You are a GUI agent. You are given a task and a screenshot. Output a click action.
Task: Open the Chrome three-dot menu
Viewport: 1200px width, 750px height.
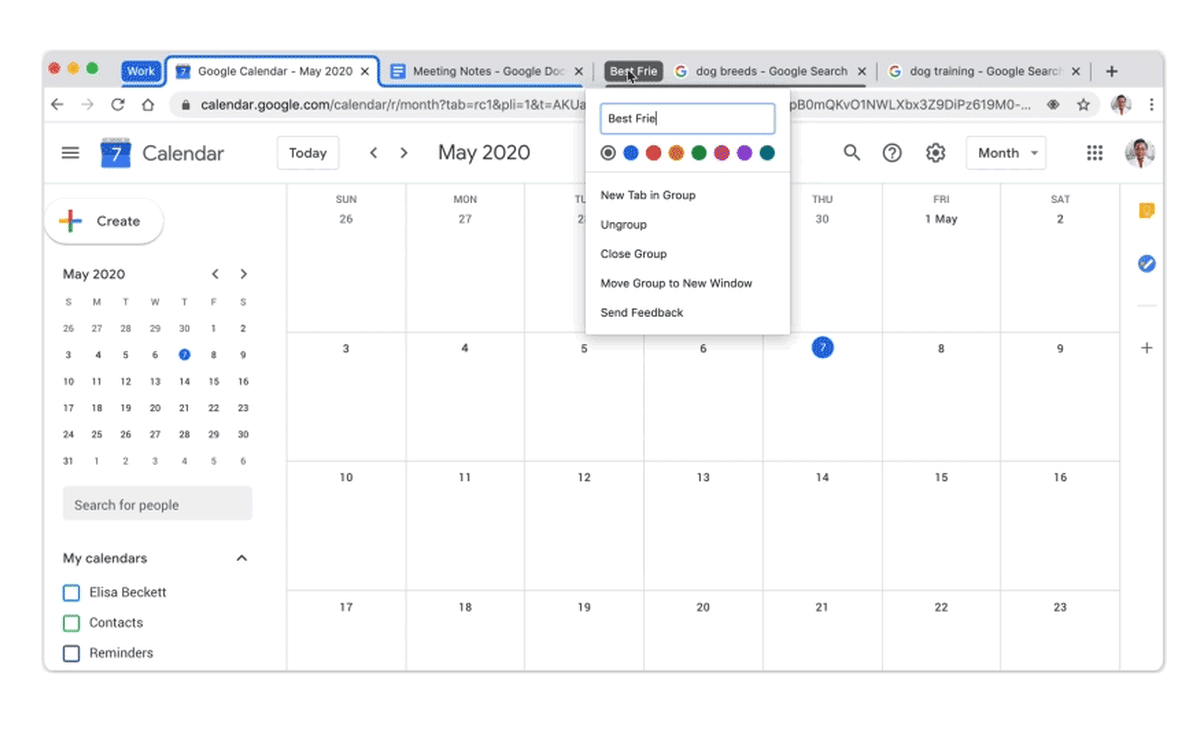tap(1152, 104)
